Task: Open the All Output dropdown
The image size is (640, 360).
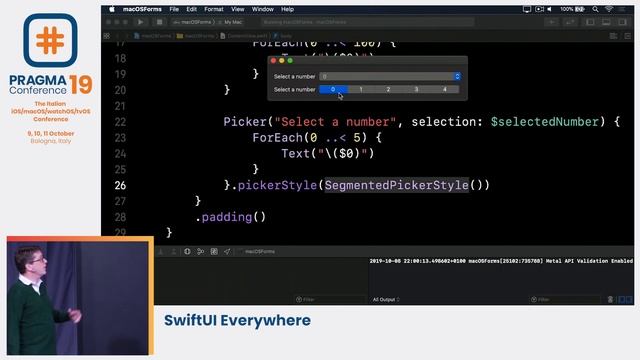Action: point(386,299)
